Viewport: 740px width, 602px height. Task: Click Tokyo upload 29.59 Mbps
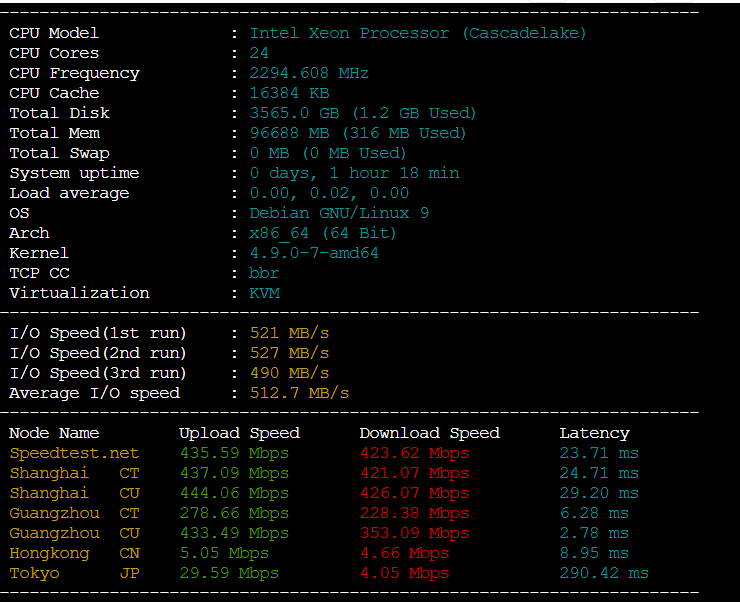coord(229,573)
